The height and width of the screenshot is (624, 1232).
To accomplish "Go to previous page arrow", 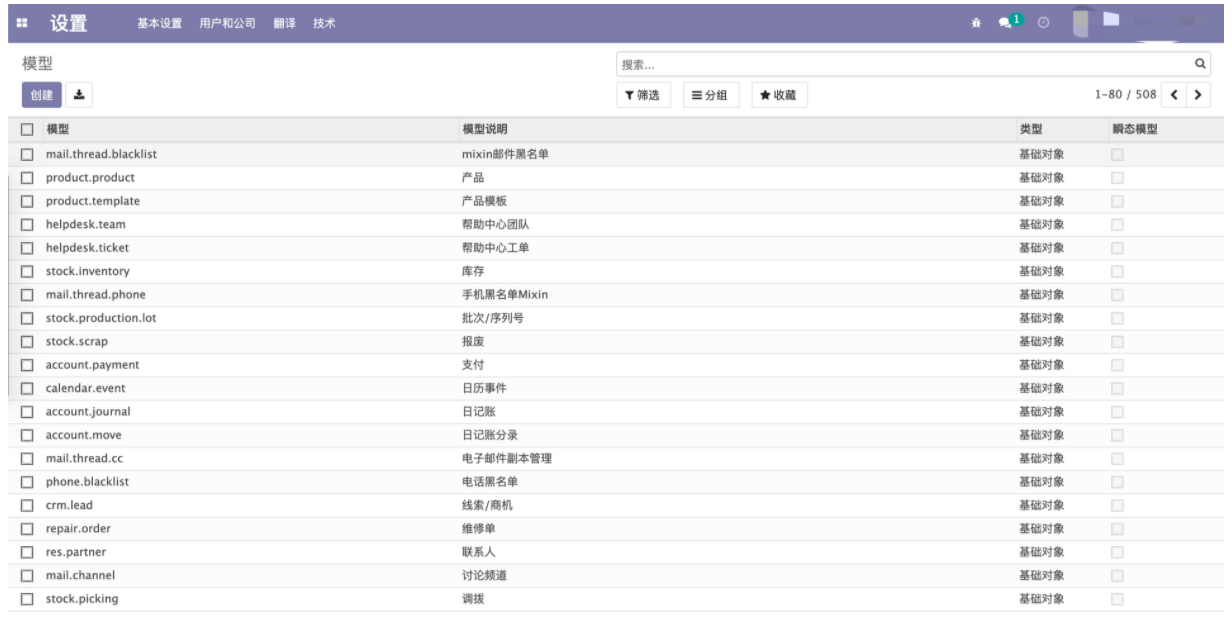I will 1175,95.
